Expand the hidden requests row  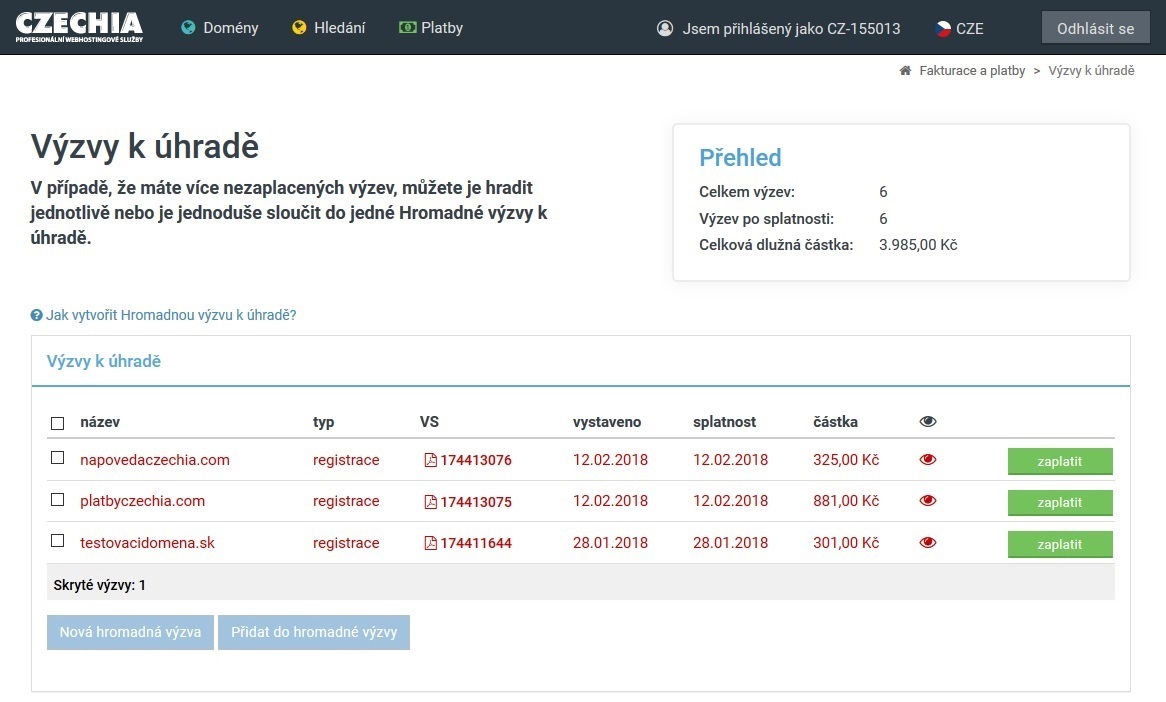coord(100,585)
